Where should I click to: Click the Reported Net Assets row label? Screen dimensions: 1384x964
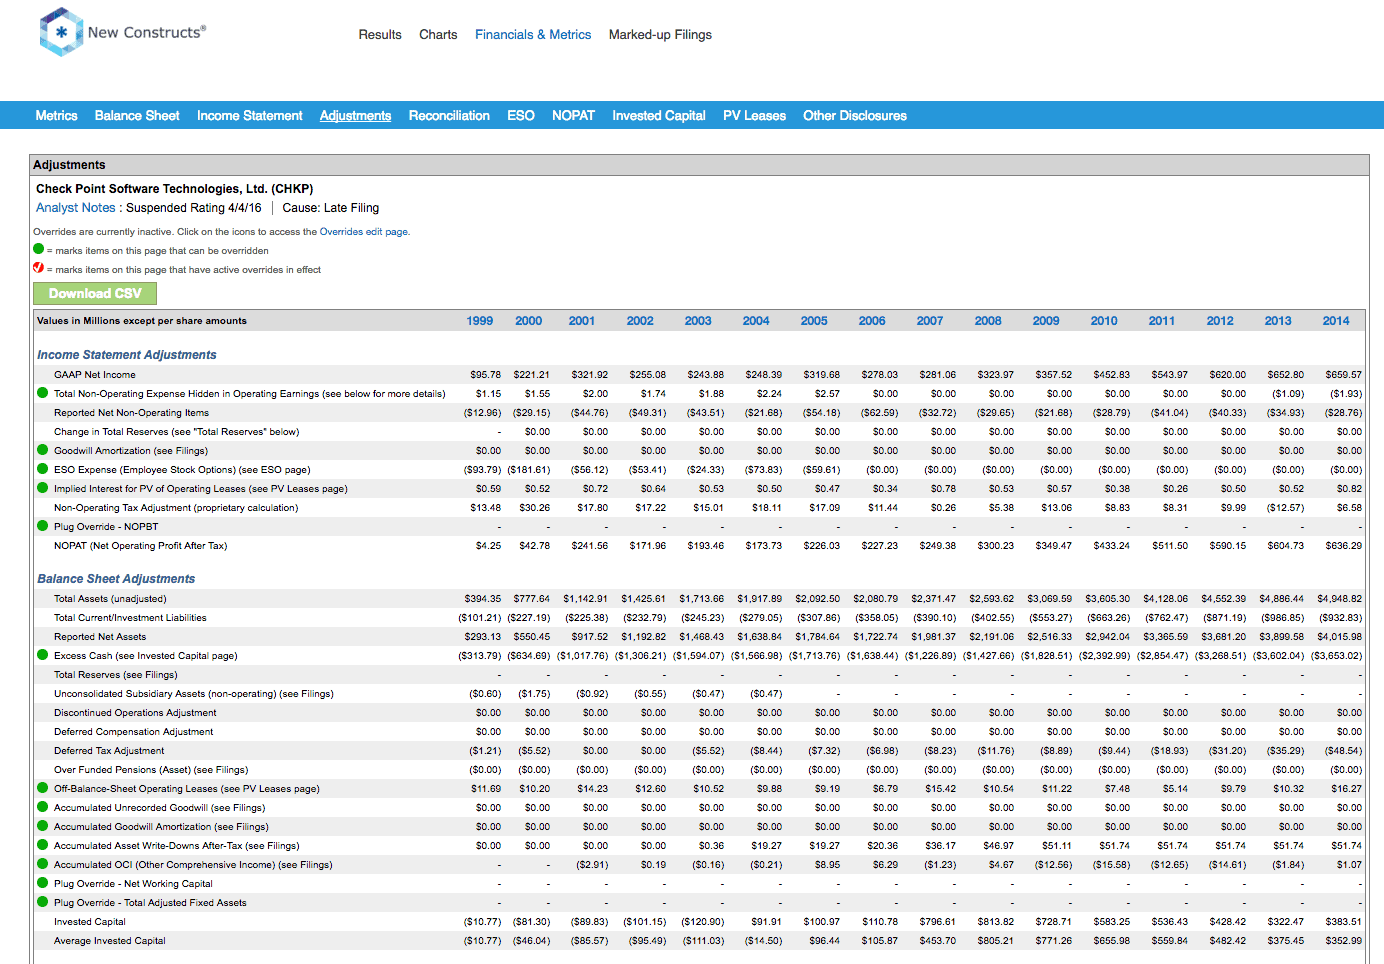100,637
